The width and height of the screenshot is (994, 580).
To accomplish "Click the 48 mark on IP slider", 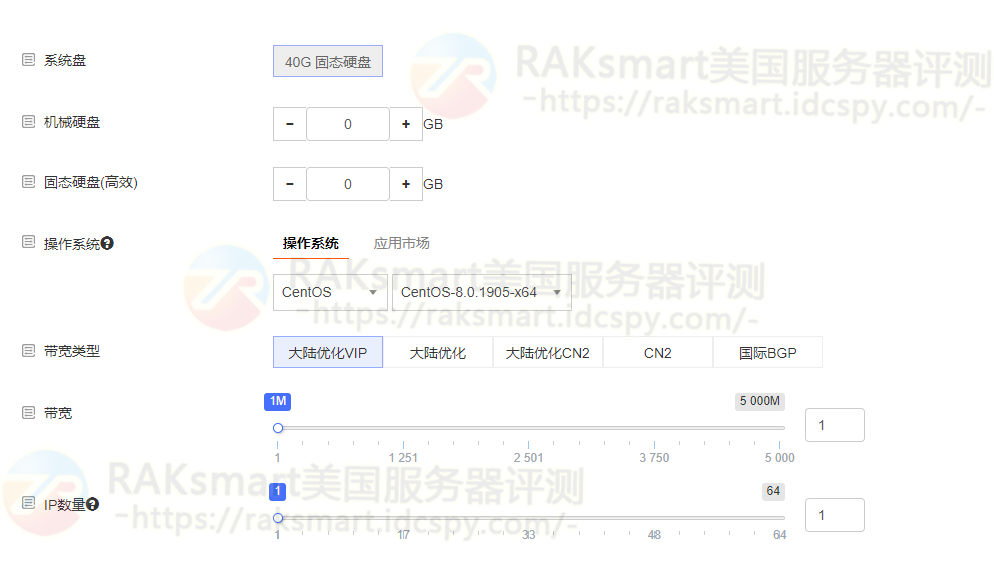I will pos(654,535).
